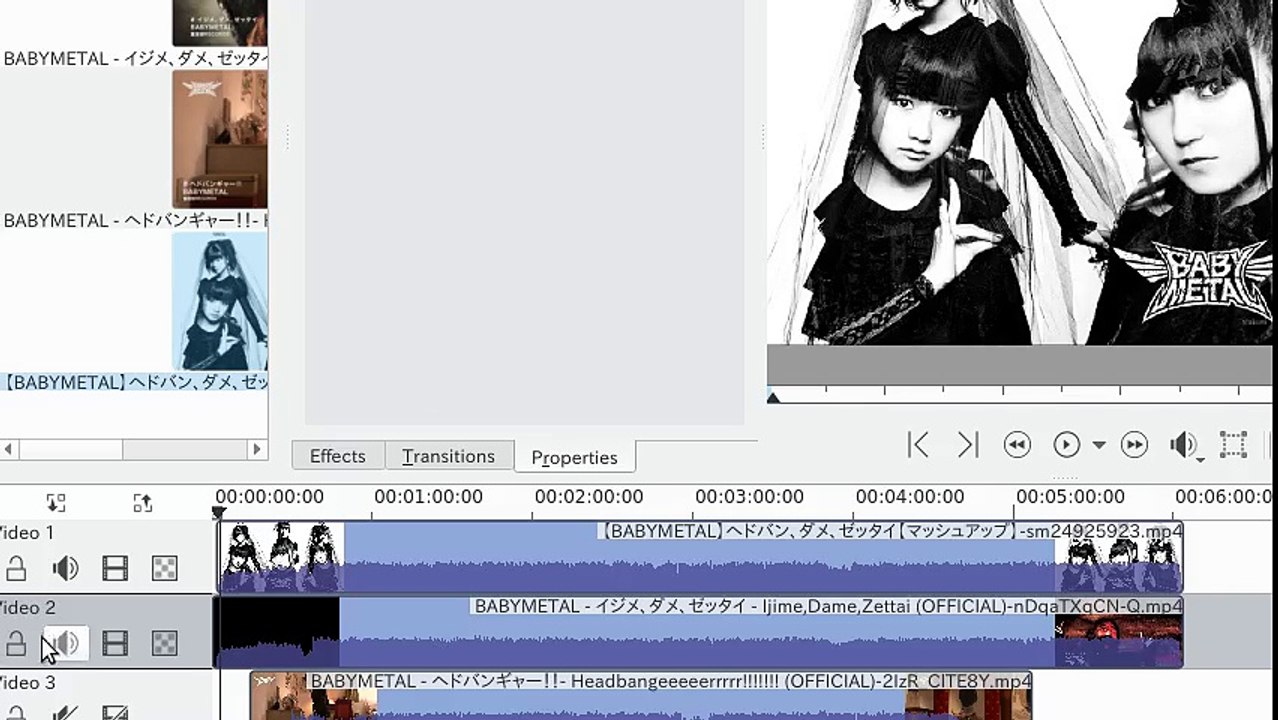Hide video on Video 2 track
1278x720 pixels.
click(115, 644)
